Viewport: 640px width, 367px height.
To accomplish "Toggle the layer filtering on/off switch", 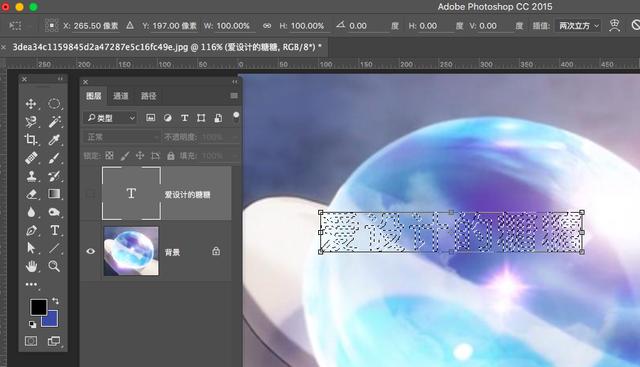I will [236, 117].
